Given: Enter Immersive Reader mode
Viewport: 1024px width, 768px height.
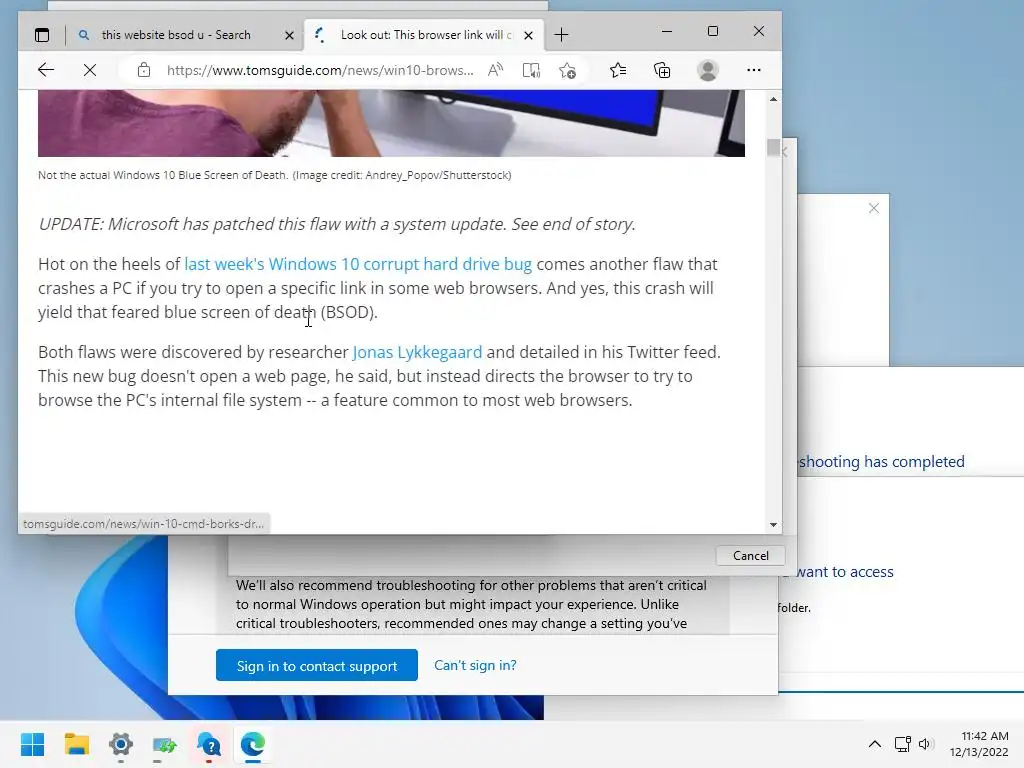Looking at the screenshot, I should pyautogui.click(x=532, y=70).
